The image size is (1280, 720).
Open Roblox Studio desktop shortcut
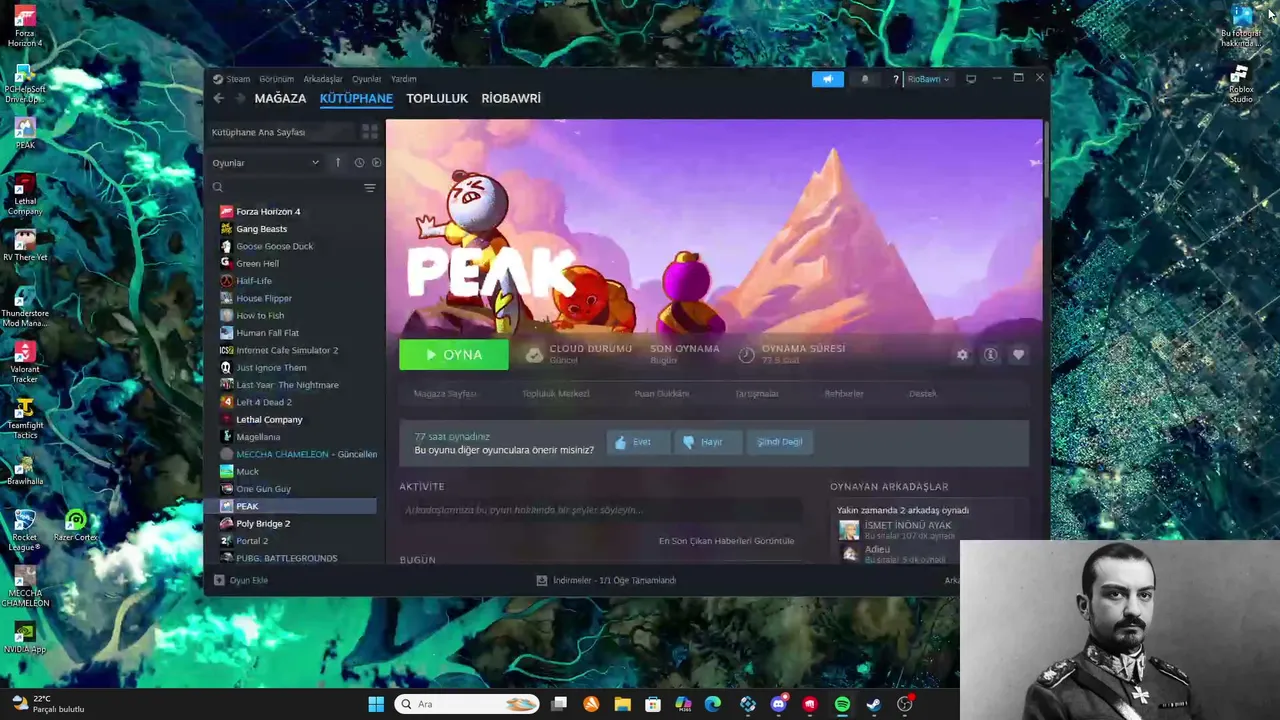click(1240, 84)
